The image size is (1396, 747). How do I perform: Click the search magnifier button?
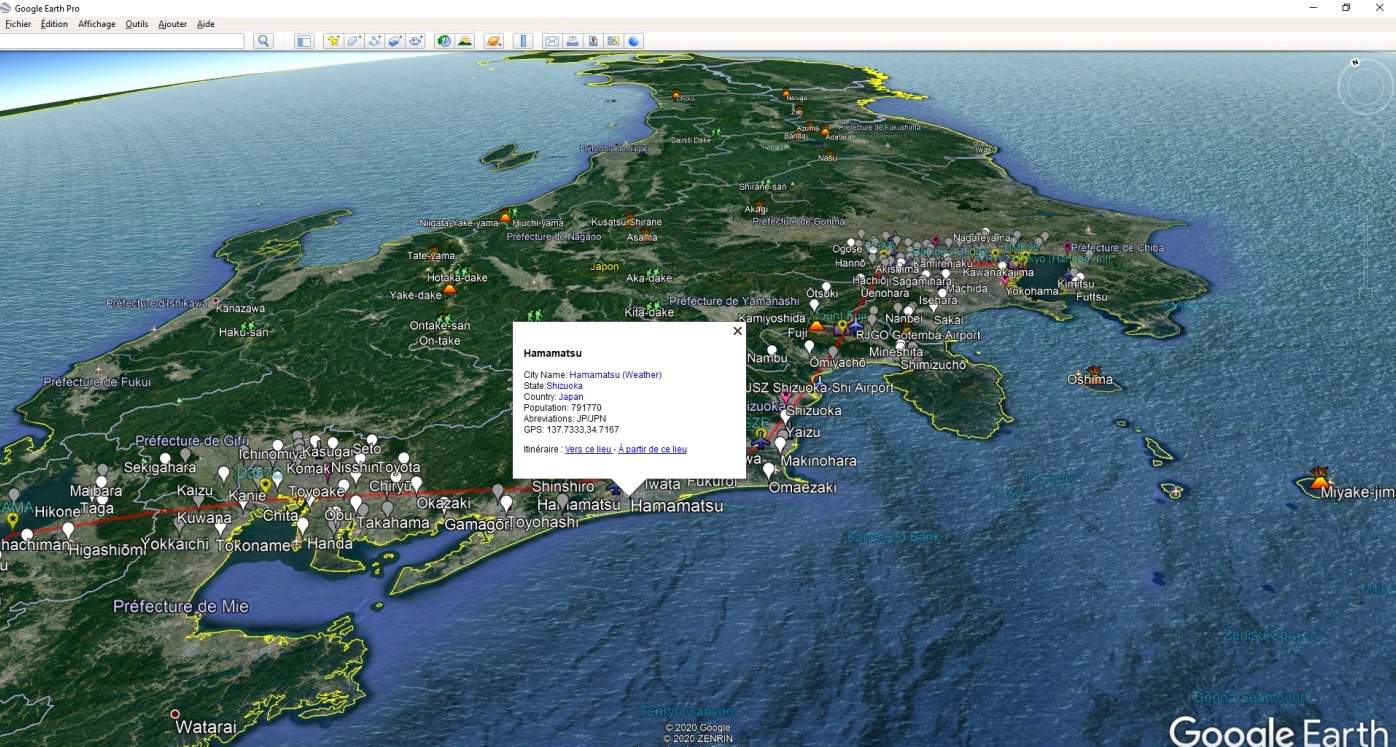coord(263,41)
